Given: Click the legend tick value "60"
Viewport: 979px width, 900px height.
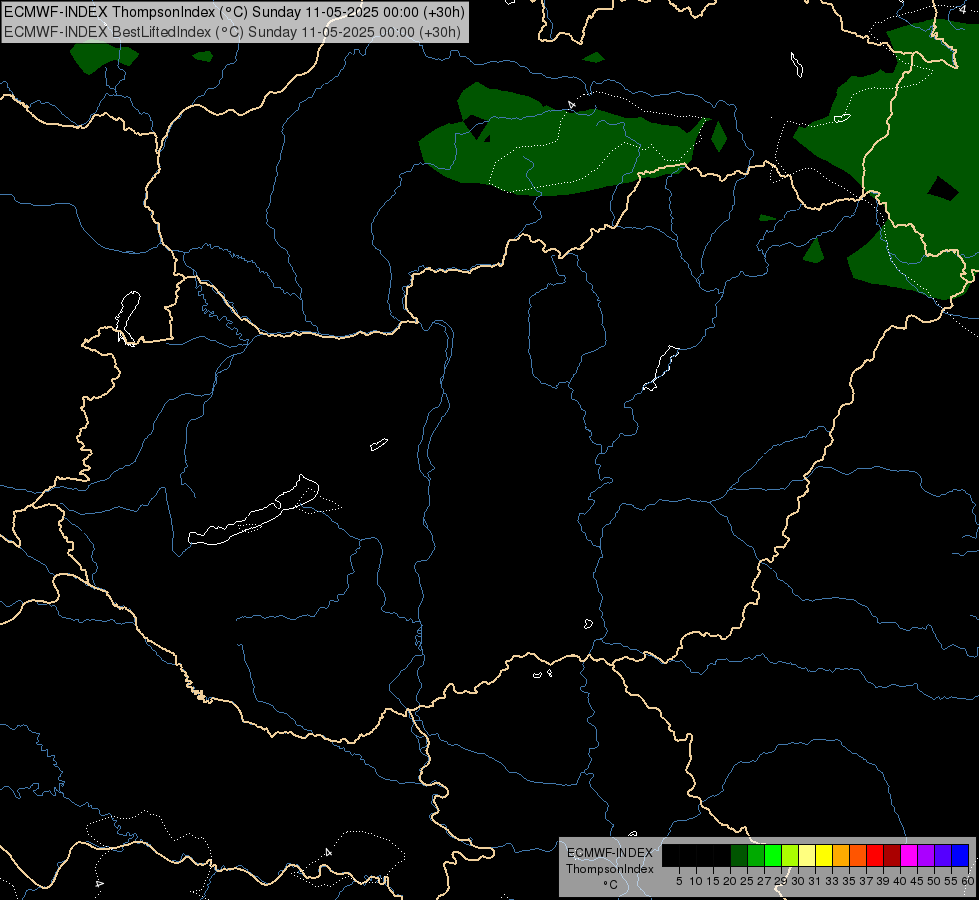Looking at the screenshot, I should [968, 881].
